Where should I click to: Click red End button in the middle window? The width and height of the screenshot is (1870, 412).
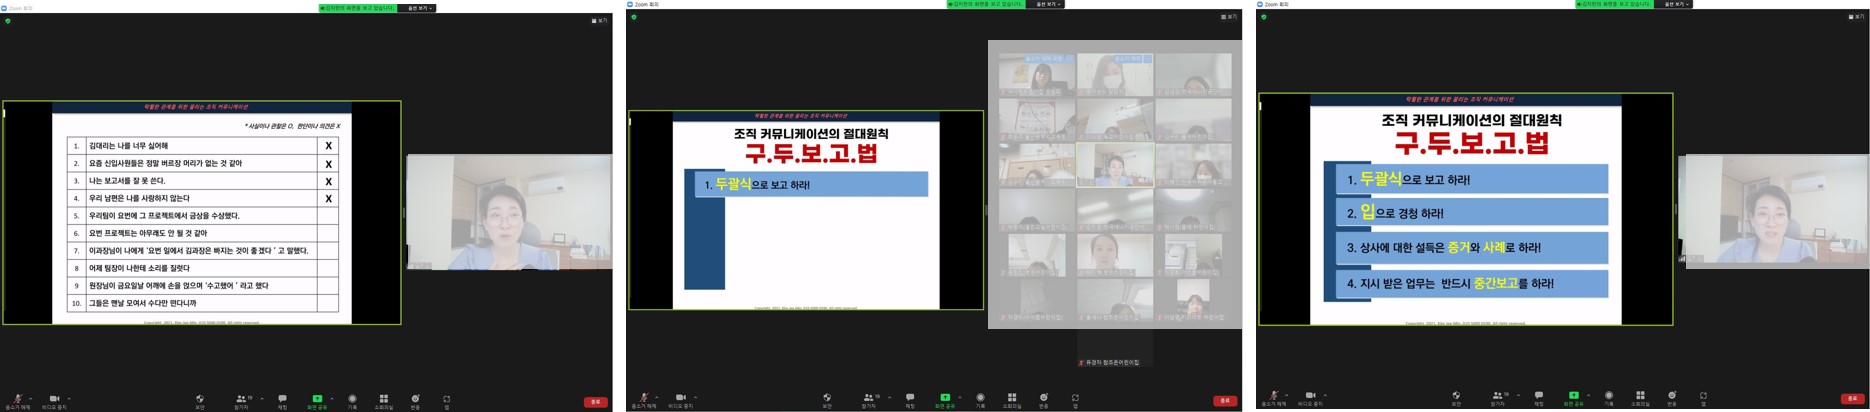[x=1225, y=400]
